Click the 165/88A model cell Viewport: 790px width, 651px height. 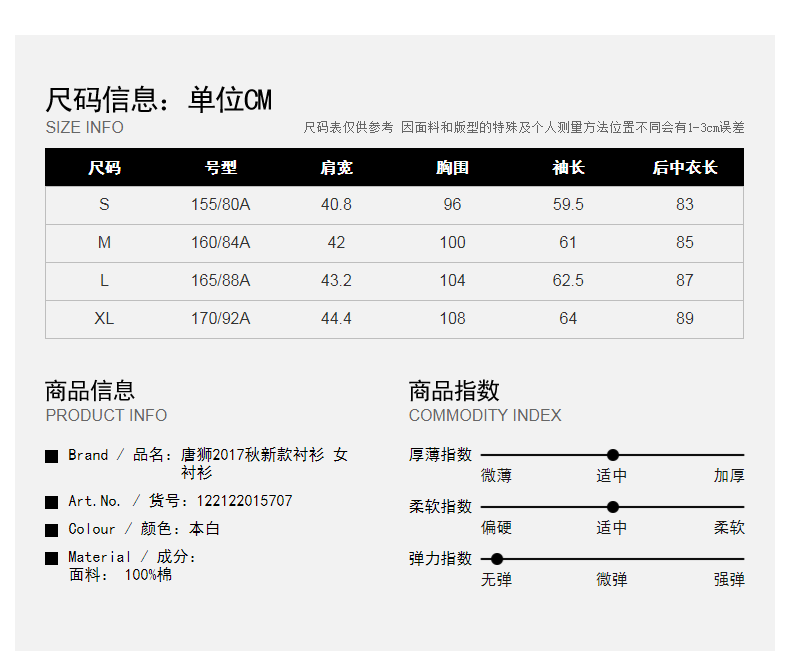point(221,281)
